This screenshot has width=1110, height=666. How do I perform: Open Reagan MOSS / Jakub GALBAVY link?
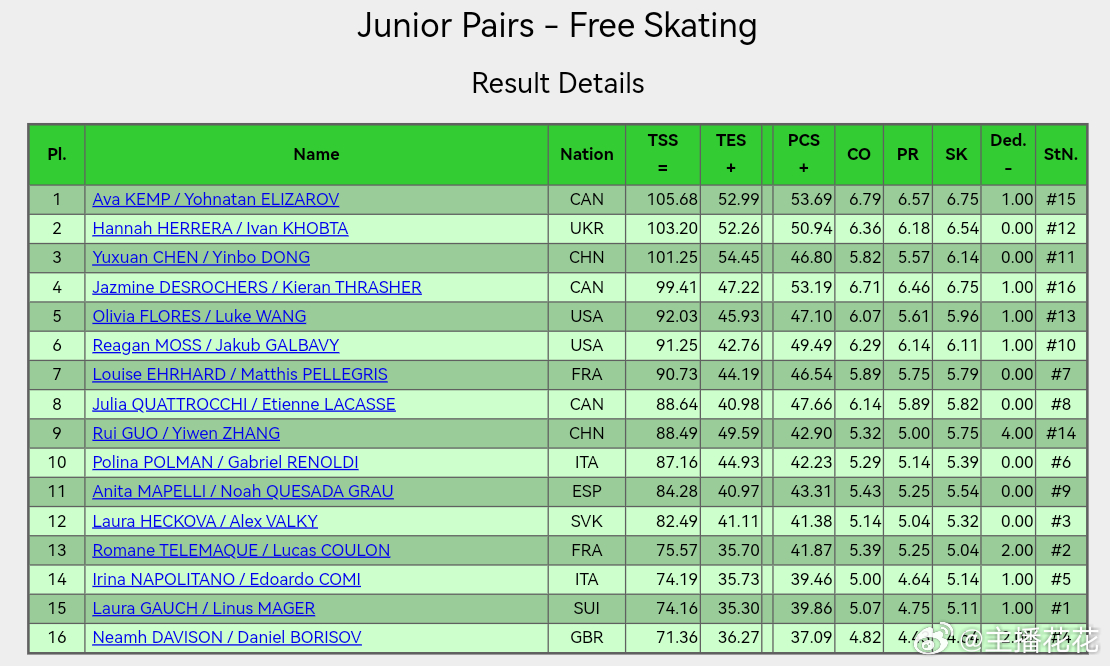coord(216,345)
